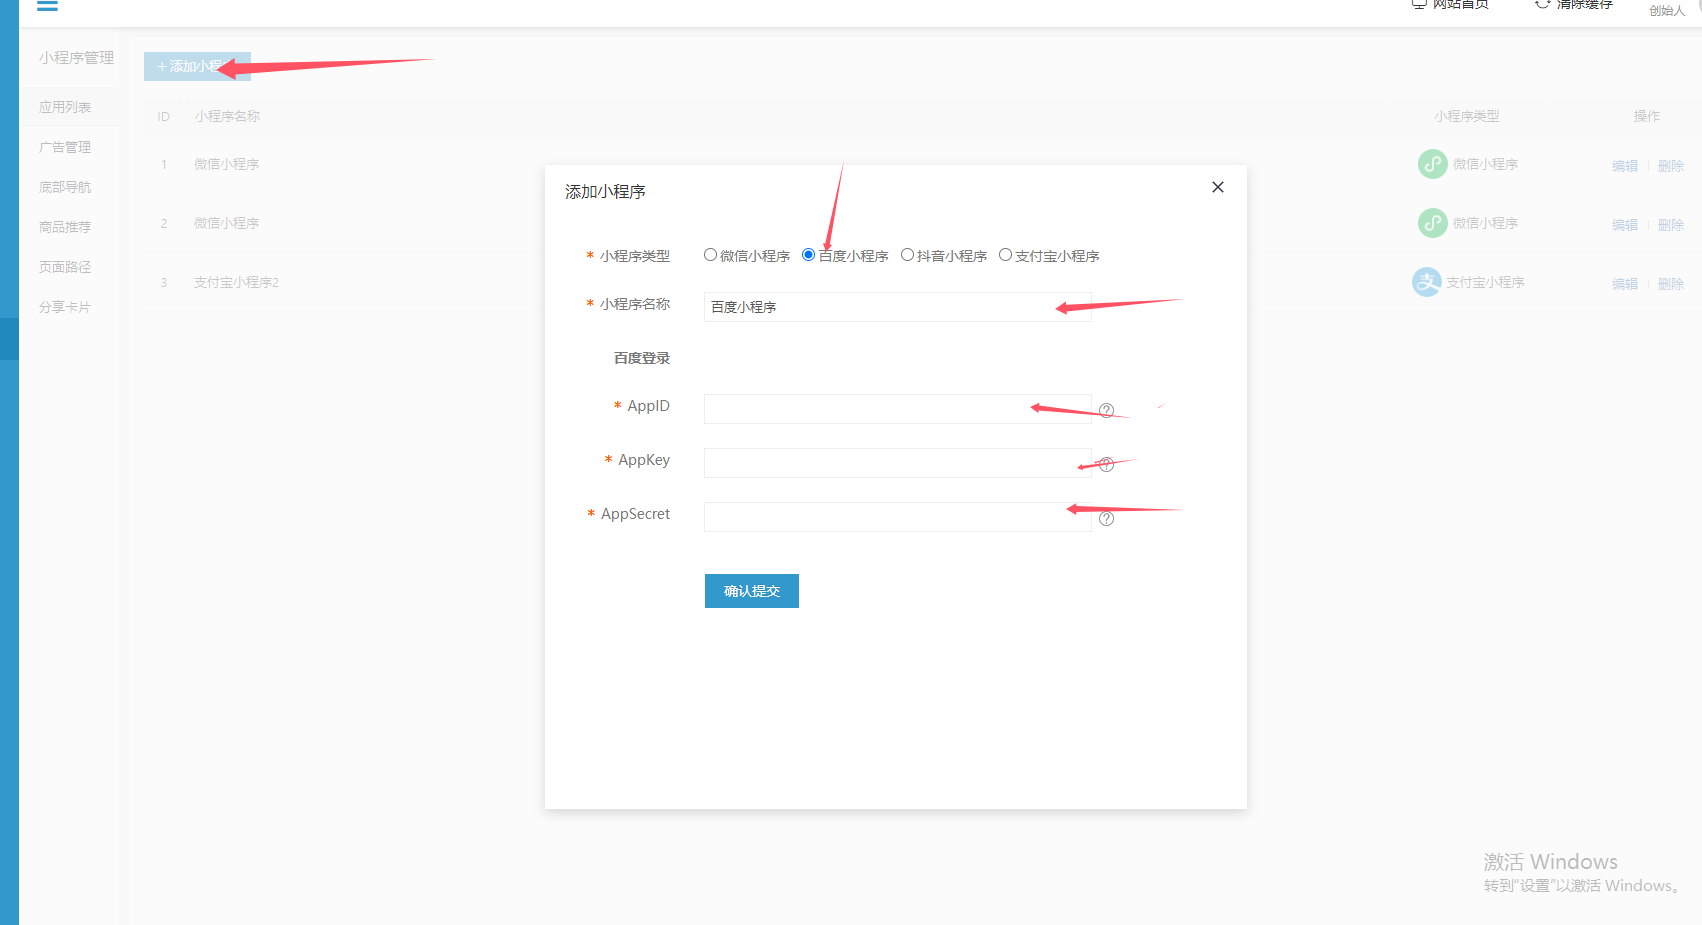Click 编辑 for row 2

point(1625,225)
